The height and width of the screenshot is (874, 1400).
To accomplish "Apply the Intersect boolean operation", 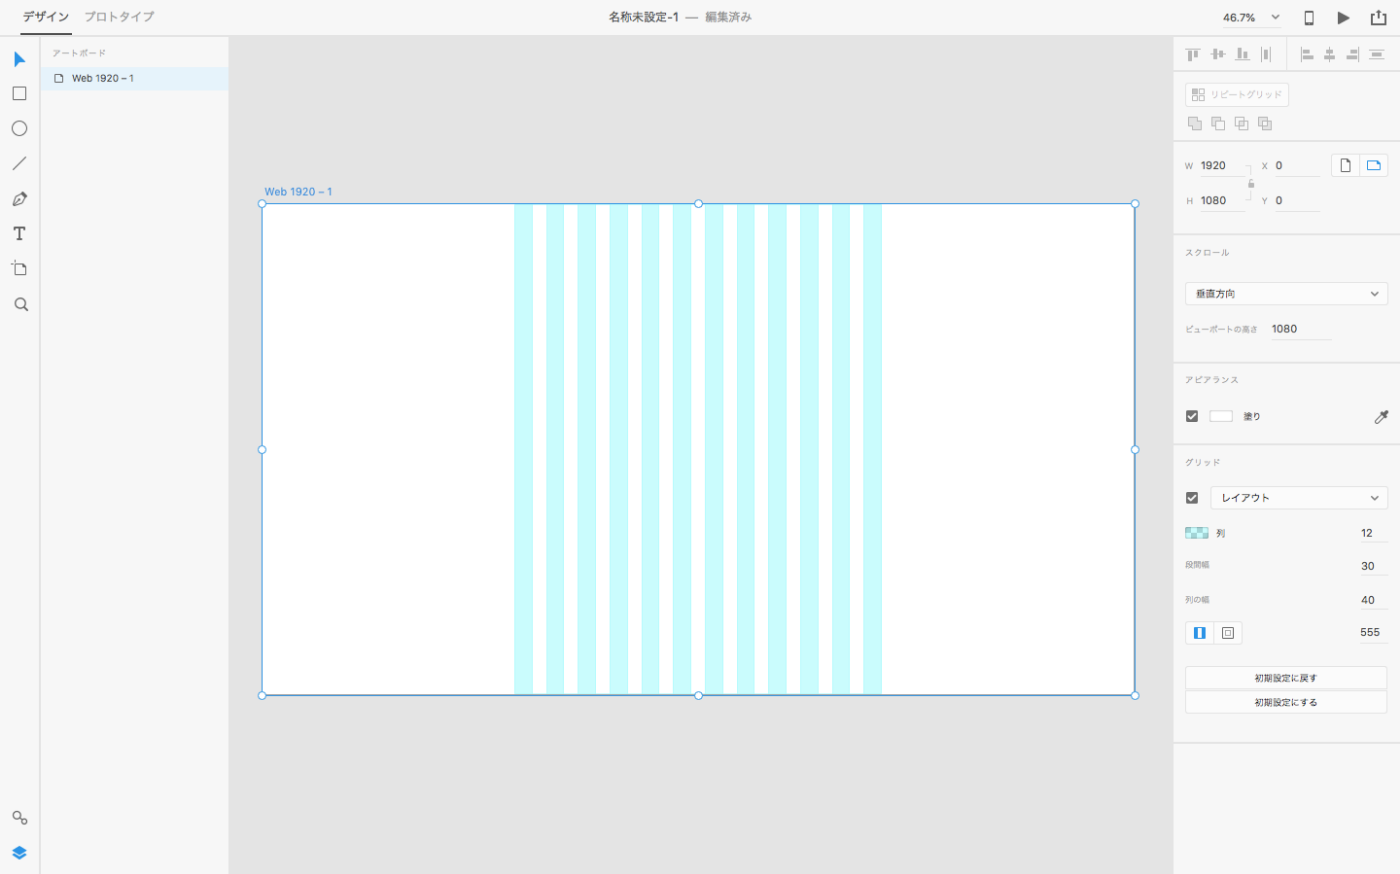I will point(1241,123).
